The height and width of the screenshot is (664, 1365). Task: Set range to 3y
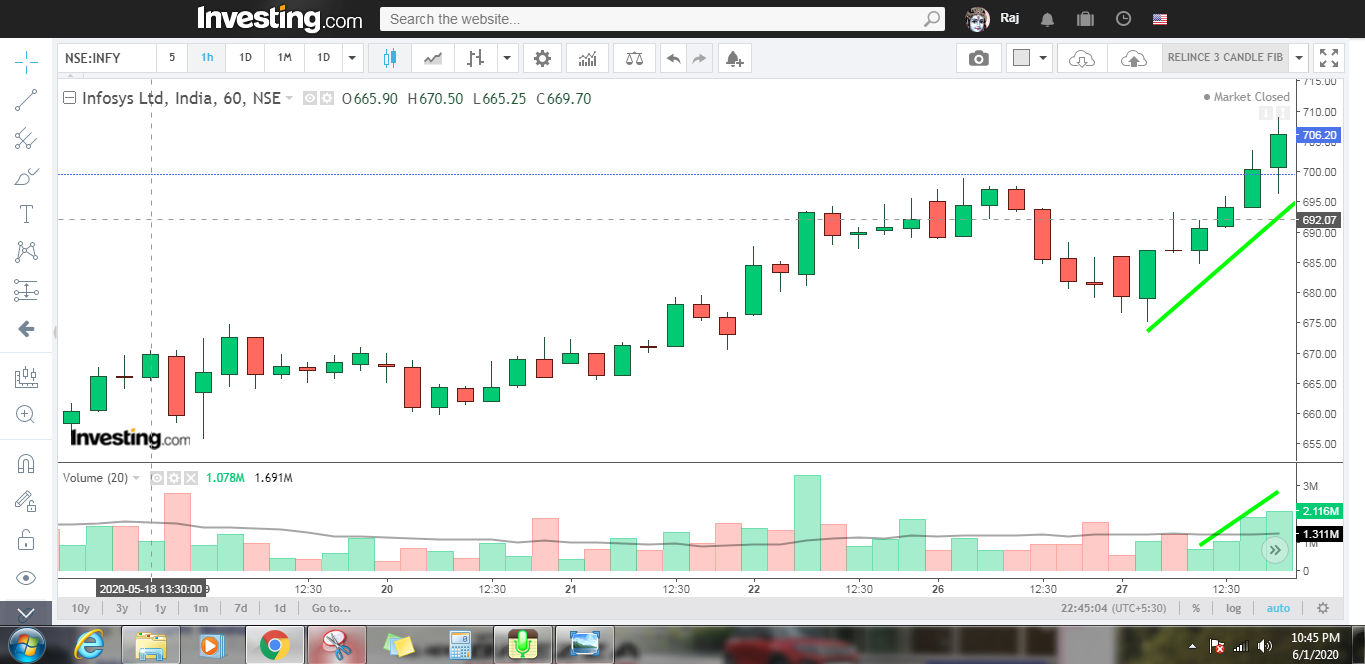(121, 608)
